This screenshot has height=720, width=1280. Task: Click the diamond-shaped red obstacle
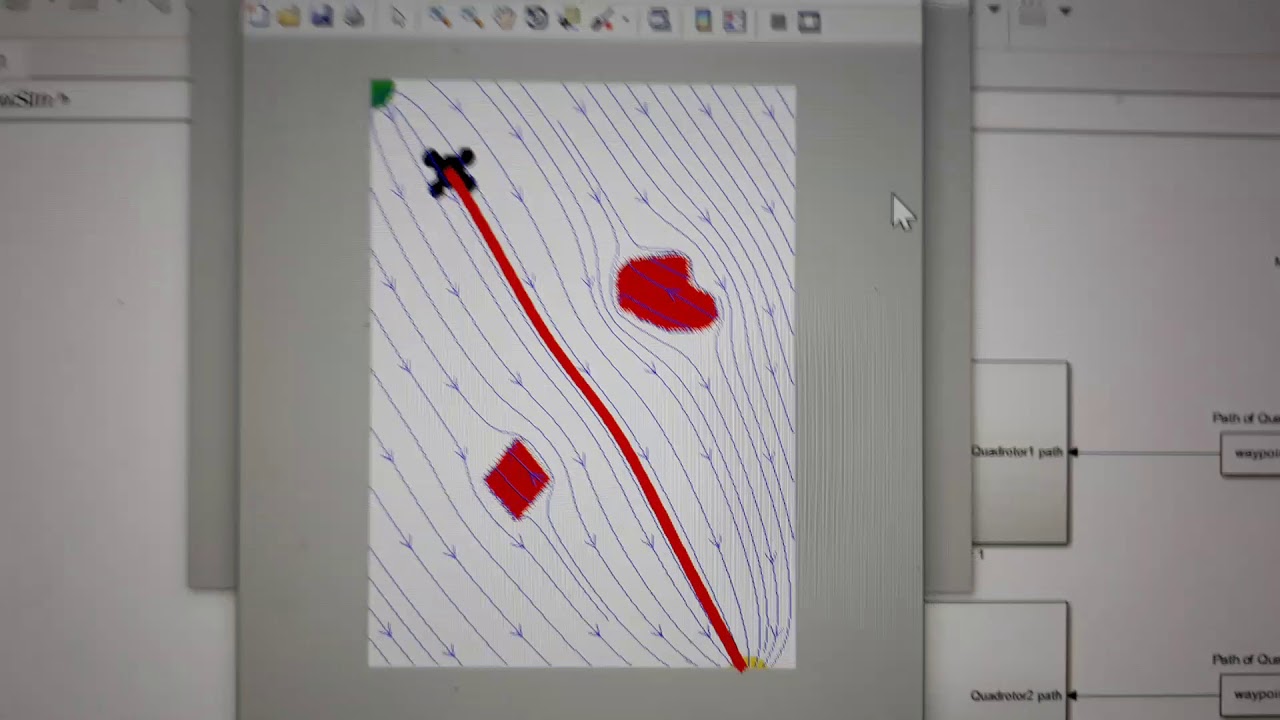(517, 479)
